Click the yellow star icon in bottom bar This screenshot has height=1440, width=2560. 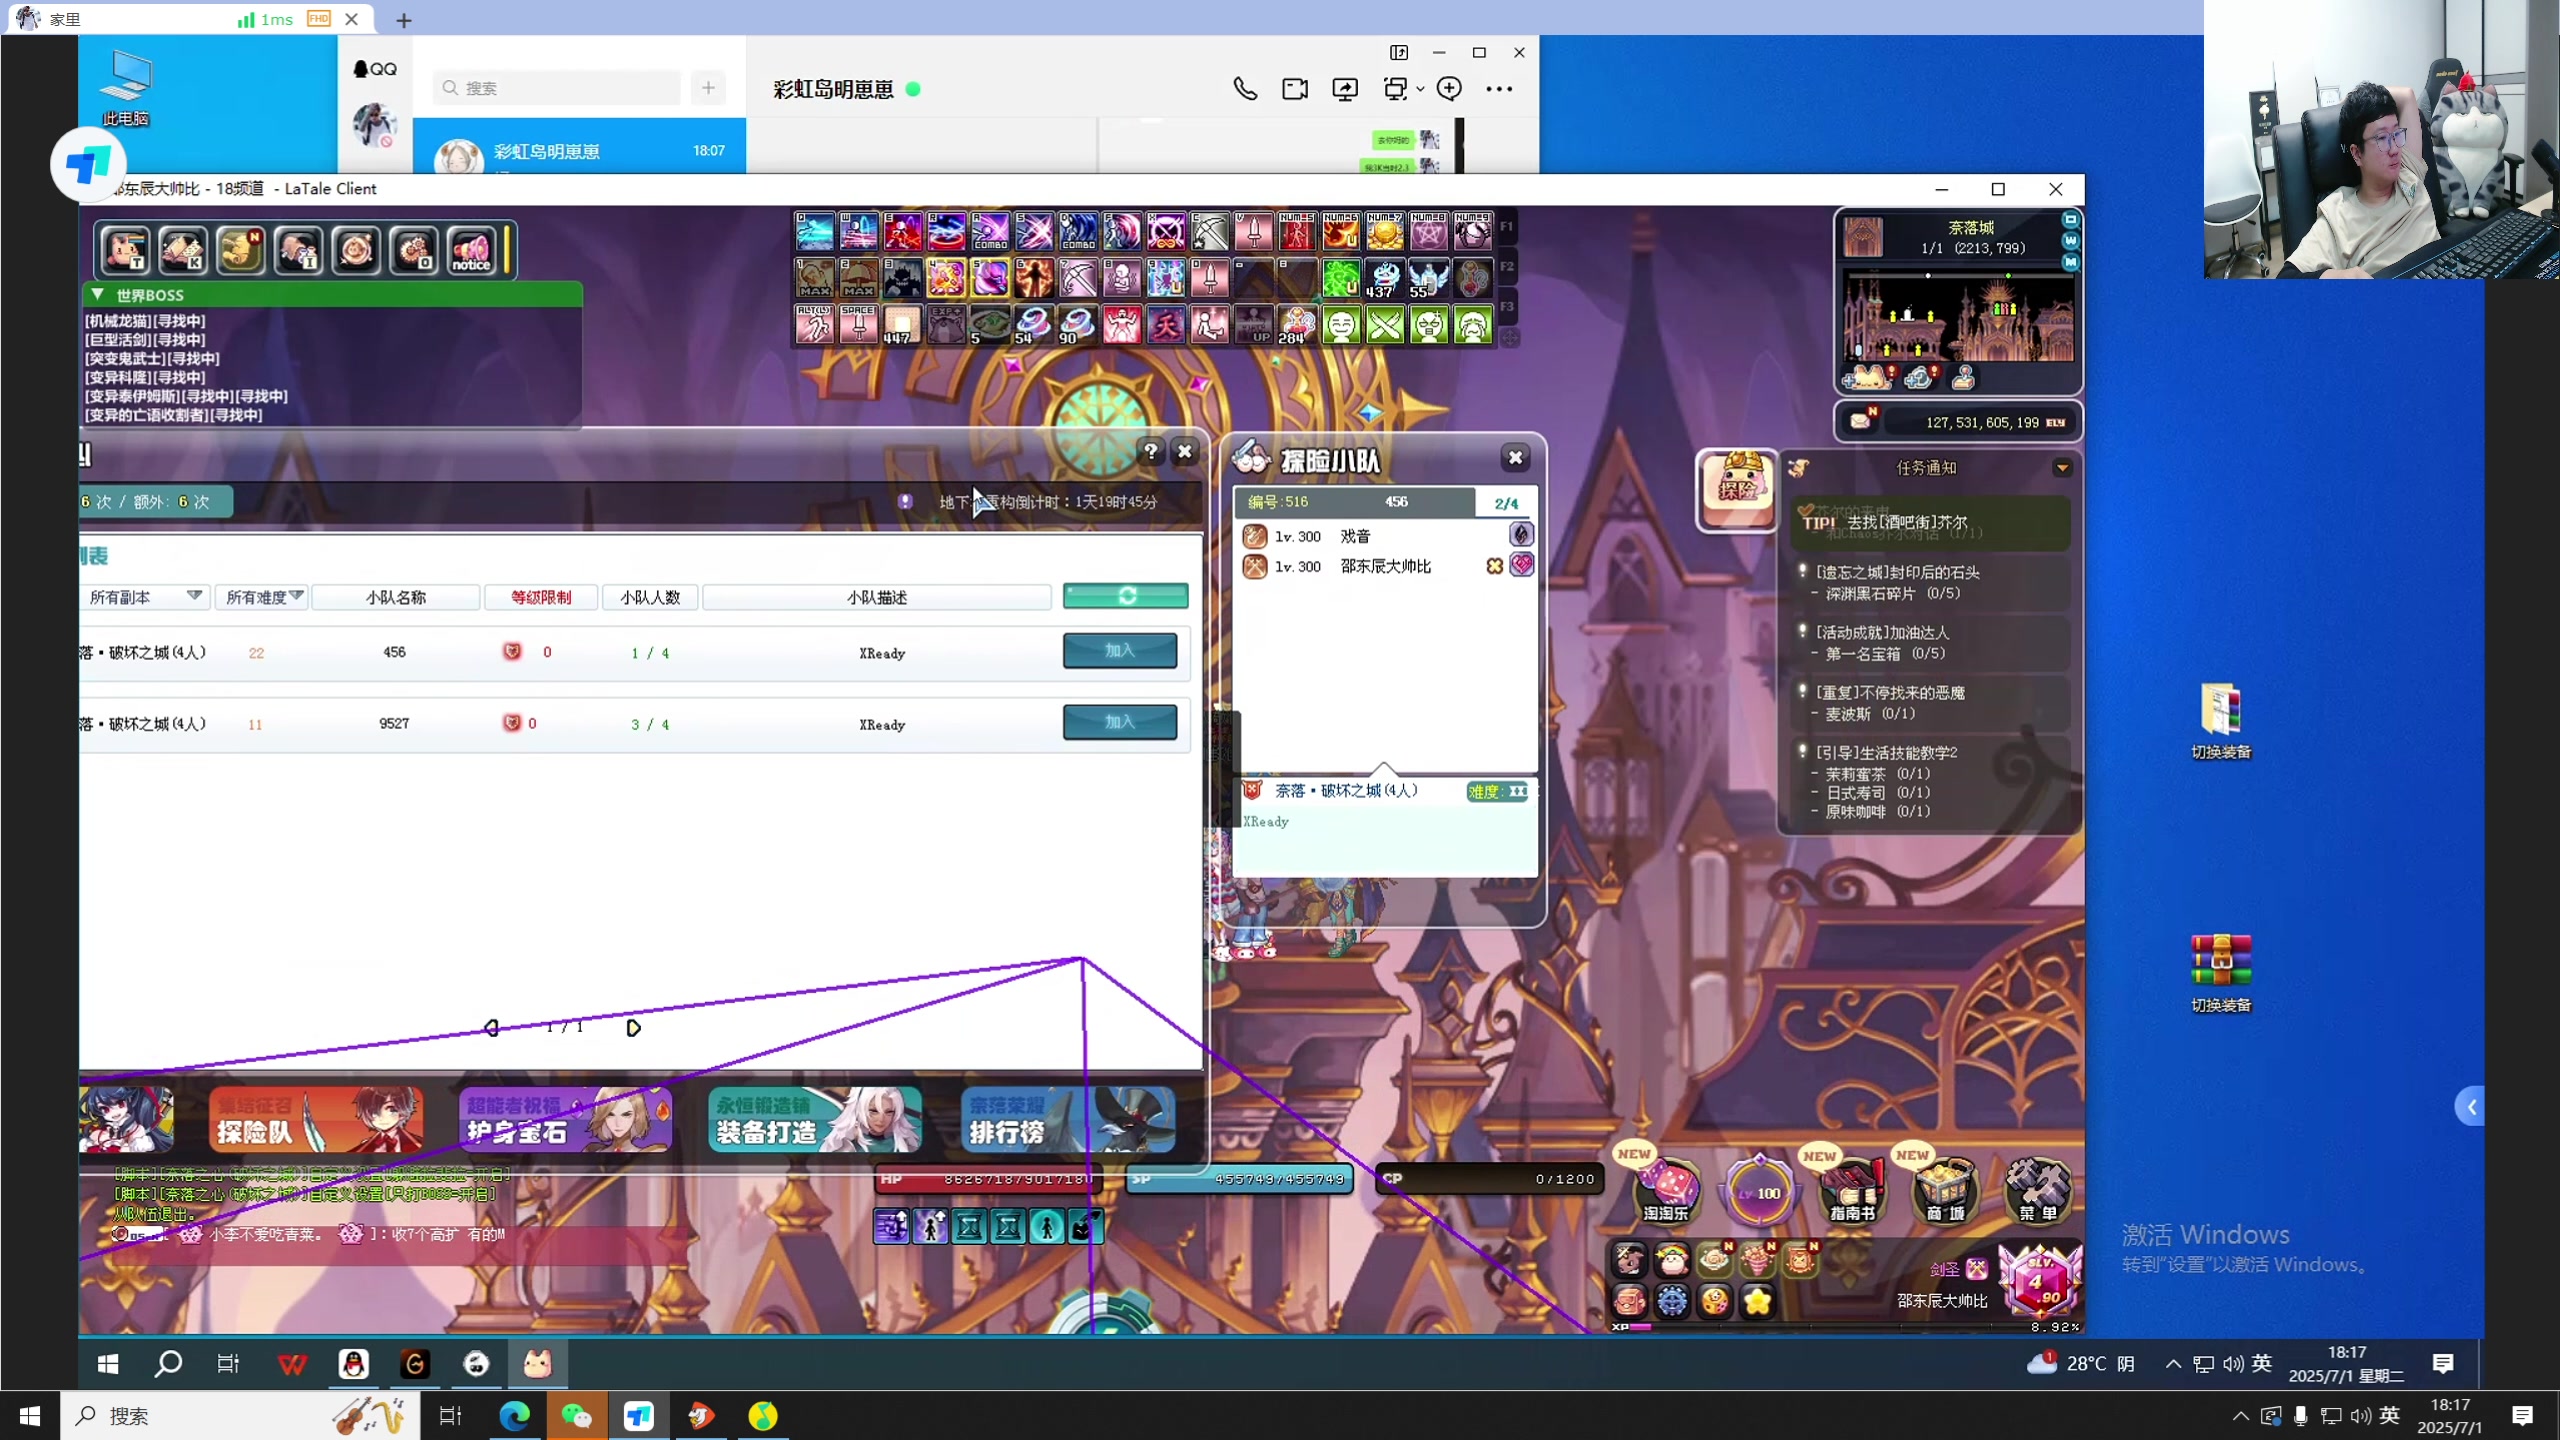tap(1757, 1301)
